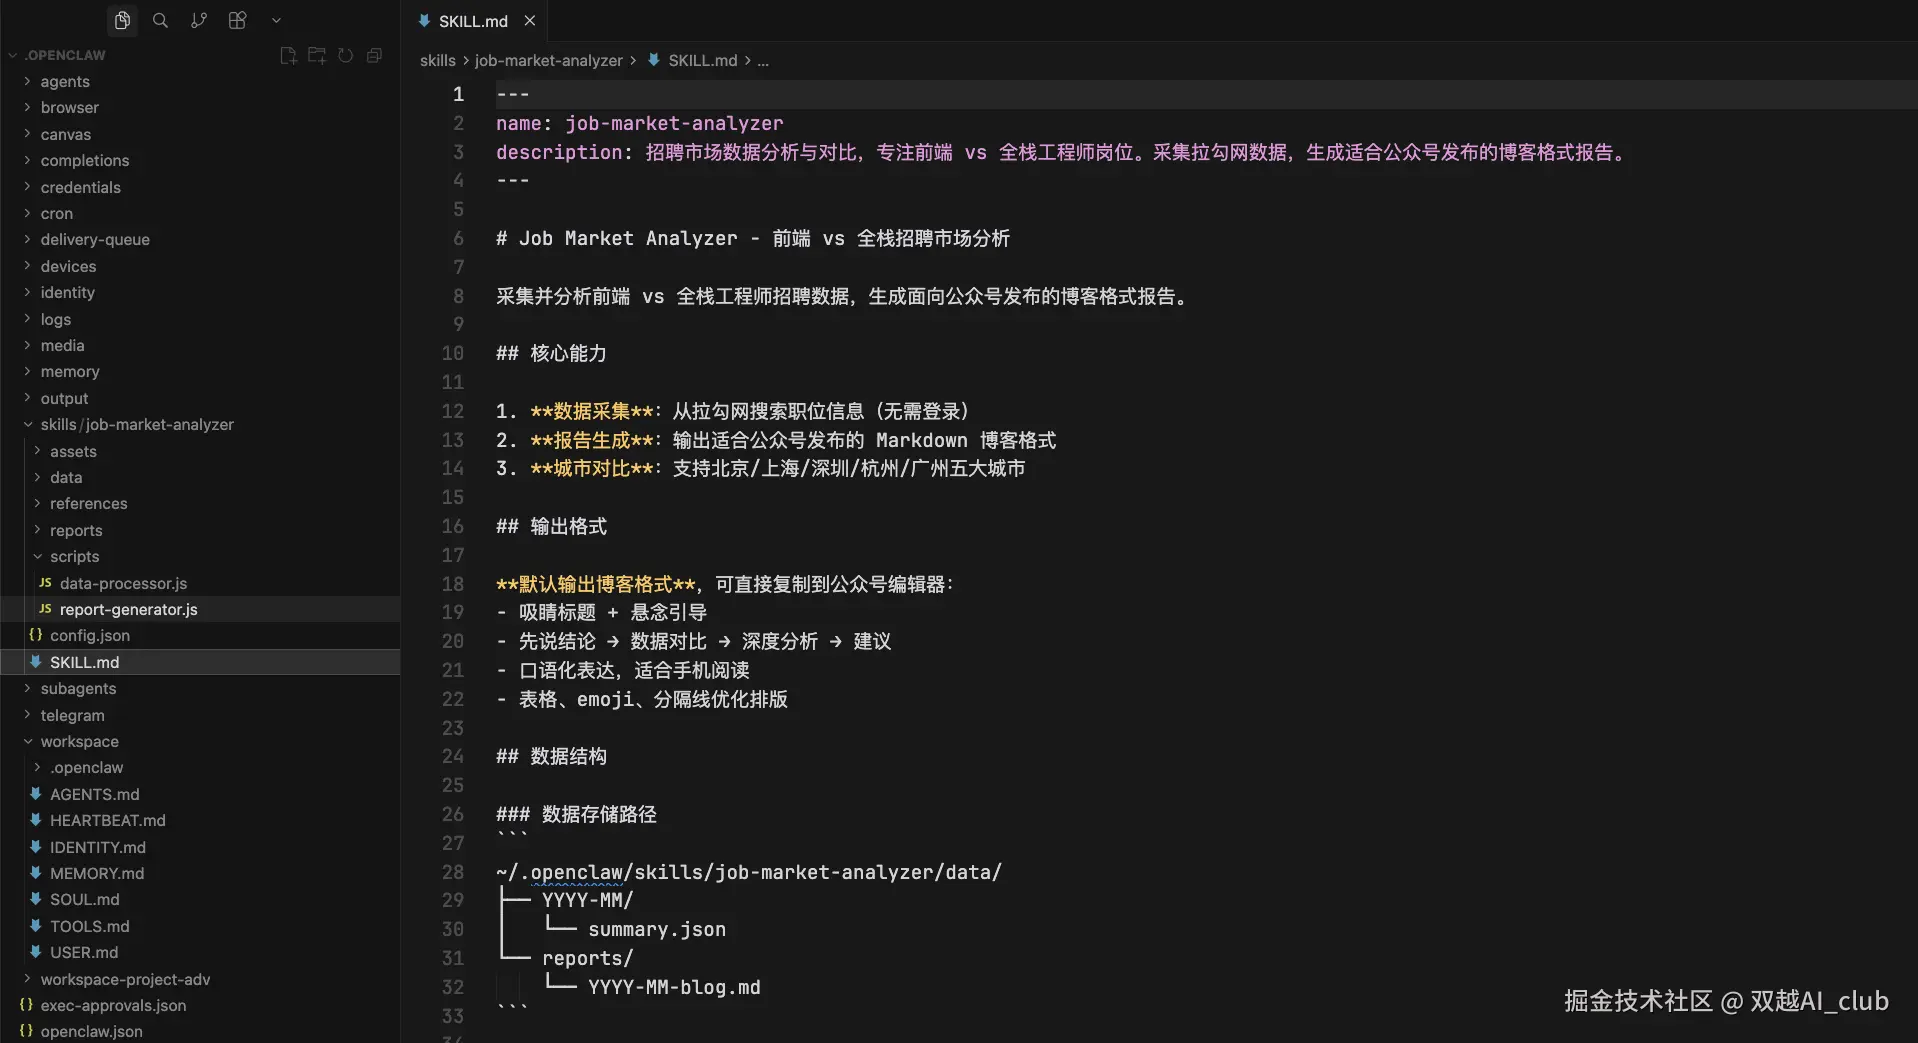Expand the references folder

tap(89, 504)
